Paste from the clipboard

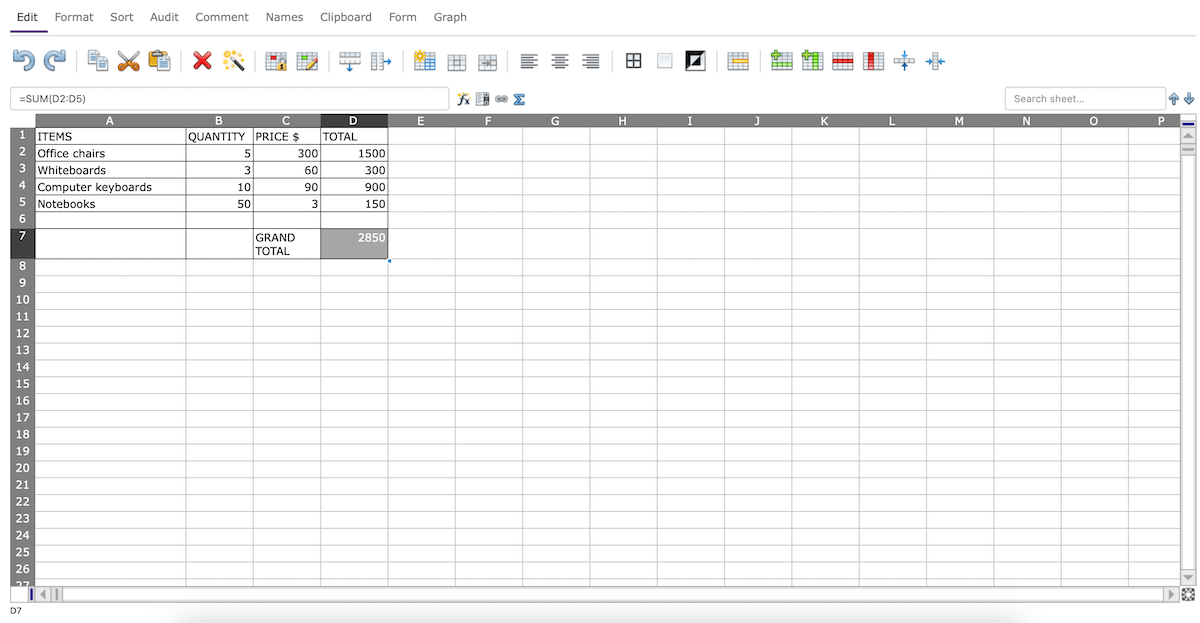point(159,61)
